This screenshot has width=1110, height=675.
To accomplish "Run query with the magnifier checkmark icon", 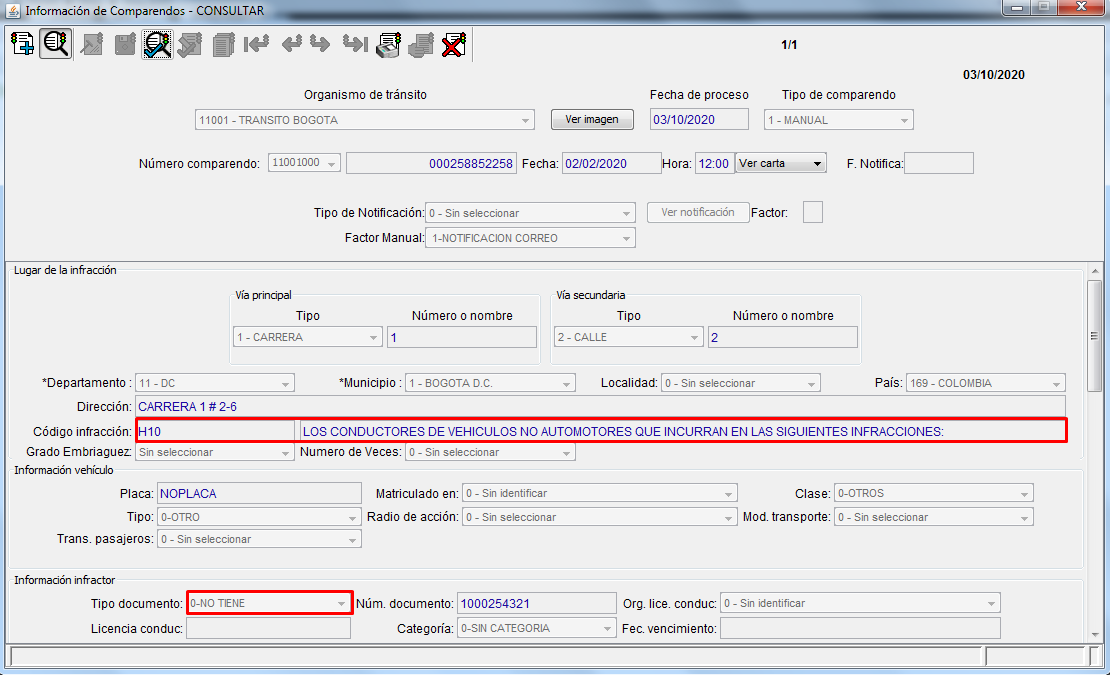I will coord(157,44).
